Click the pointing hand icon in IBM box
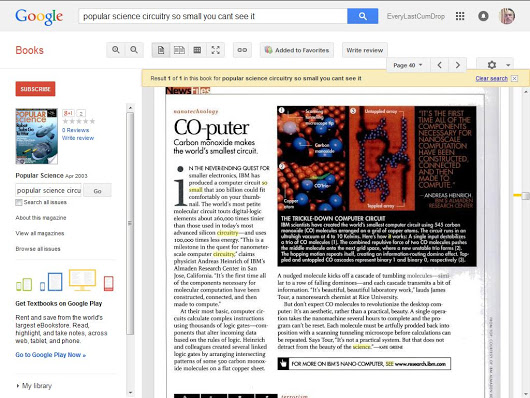Viewport: 530px width, 398px height. tap(283, 364)
